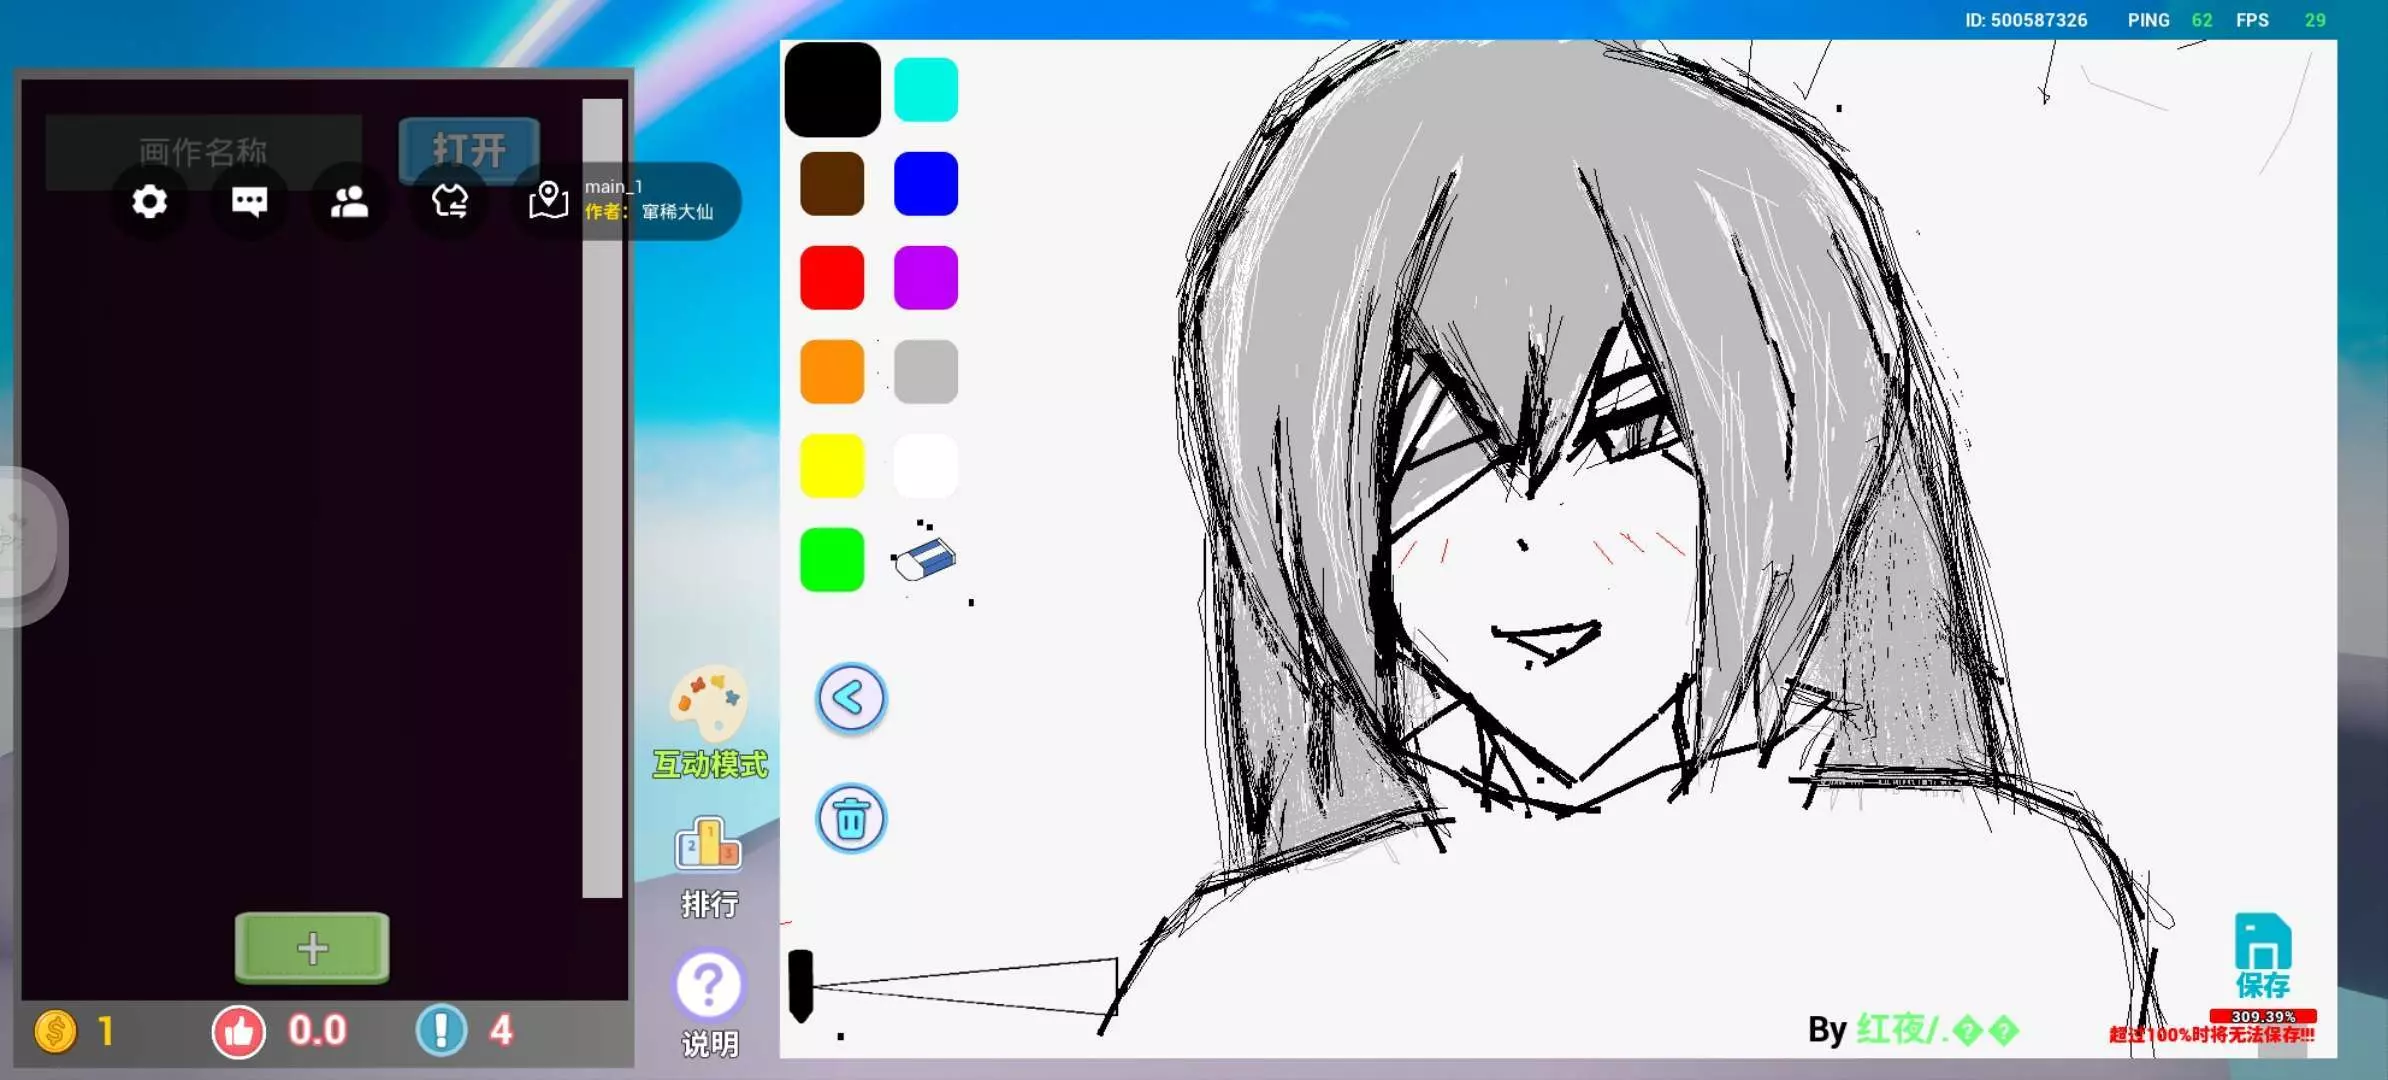Screen dimensions: 2388x1080
Task: Click the undo back arrow button
Action: [x=851, y=698]
